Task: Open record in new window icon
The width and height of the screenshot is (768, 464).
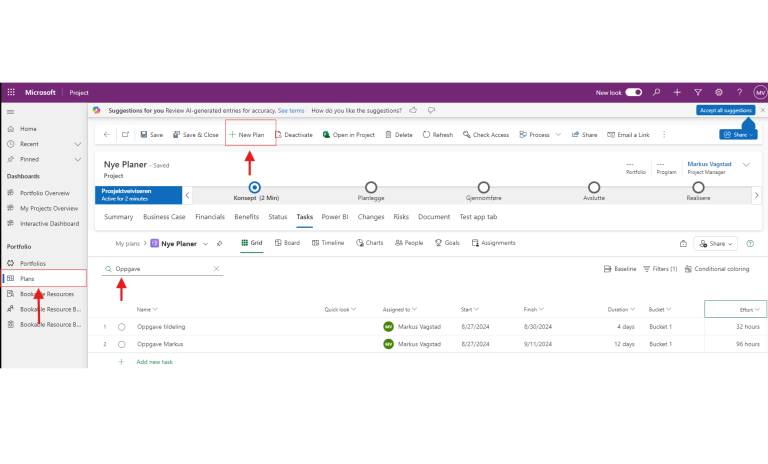Action: click(x=125, y=134)
